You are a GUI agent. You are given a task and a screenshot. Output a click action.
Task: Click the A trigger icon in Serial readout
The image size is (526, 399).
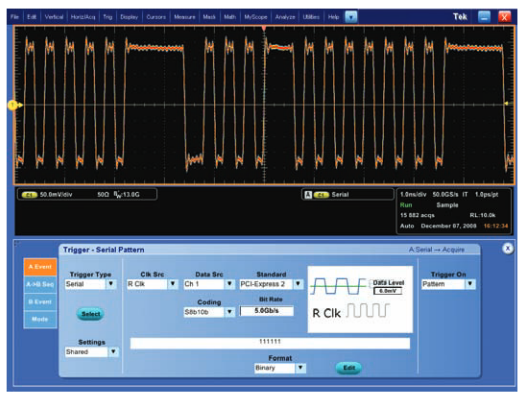(x=308, y=195)
